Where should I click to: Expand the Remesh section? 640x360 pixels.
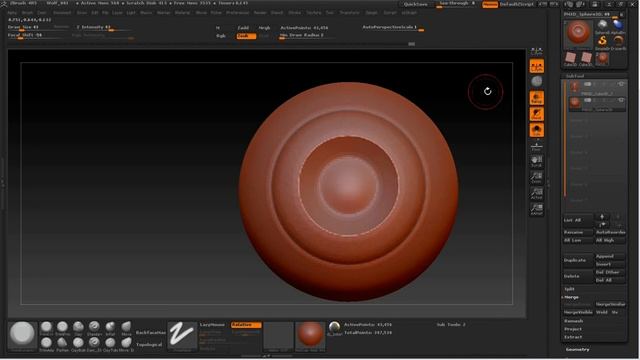tap(573, 321)
